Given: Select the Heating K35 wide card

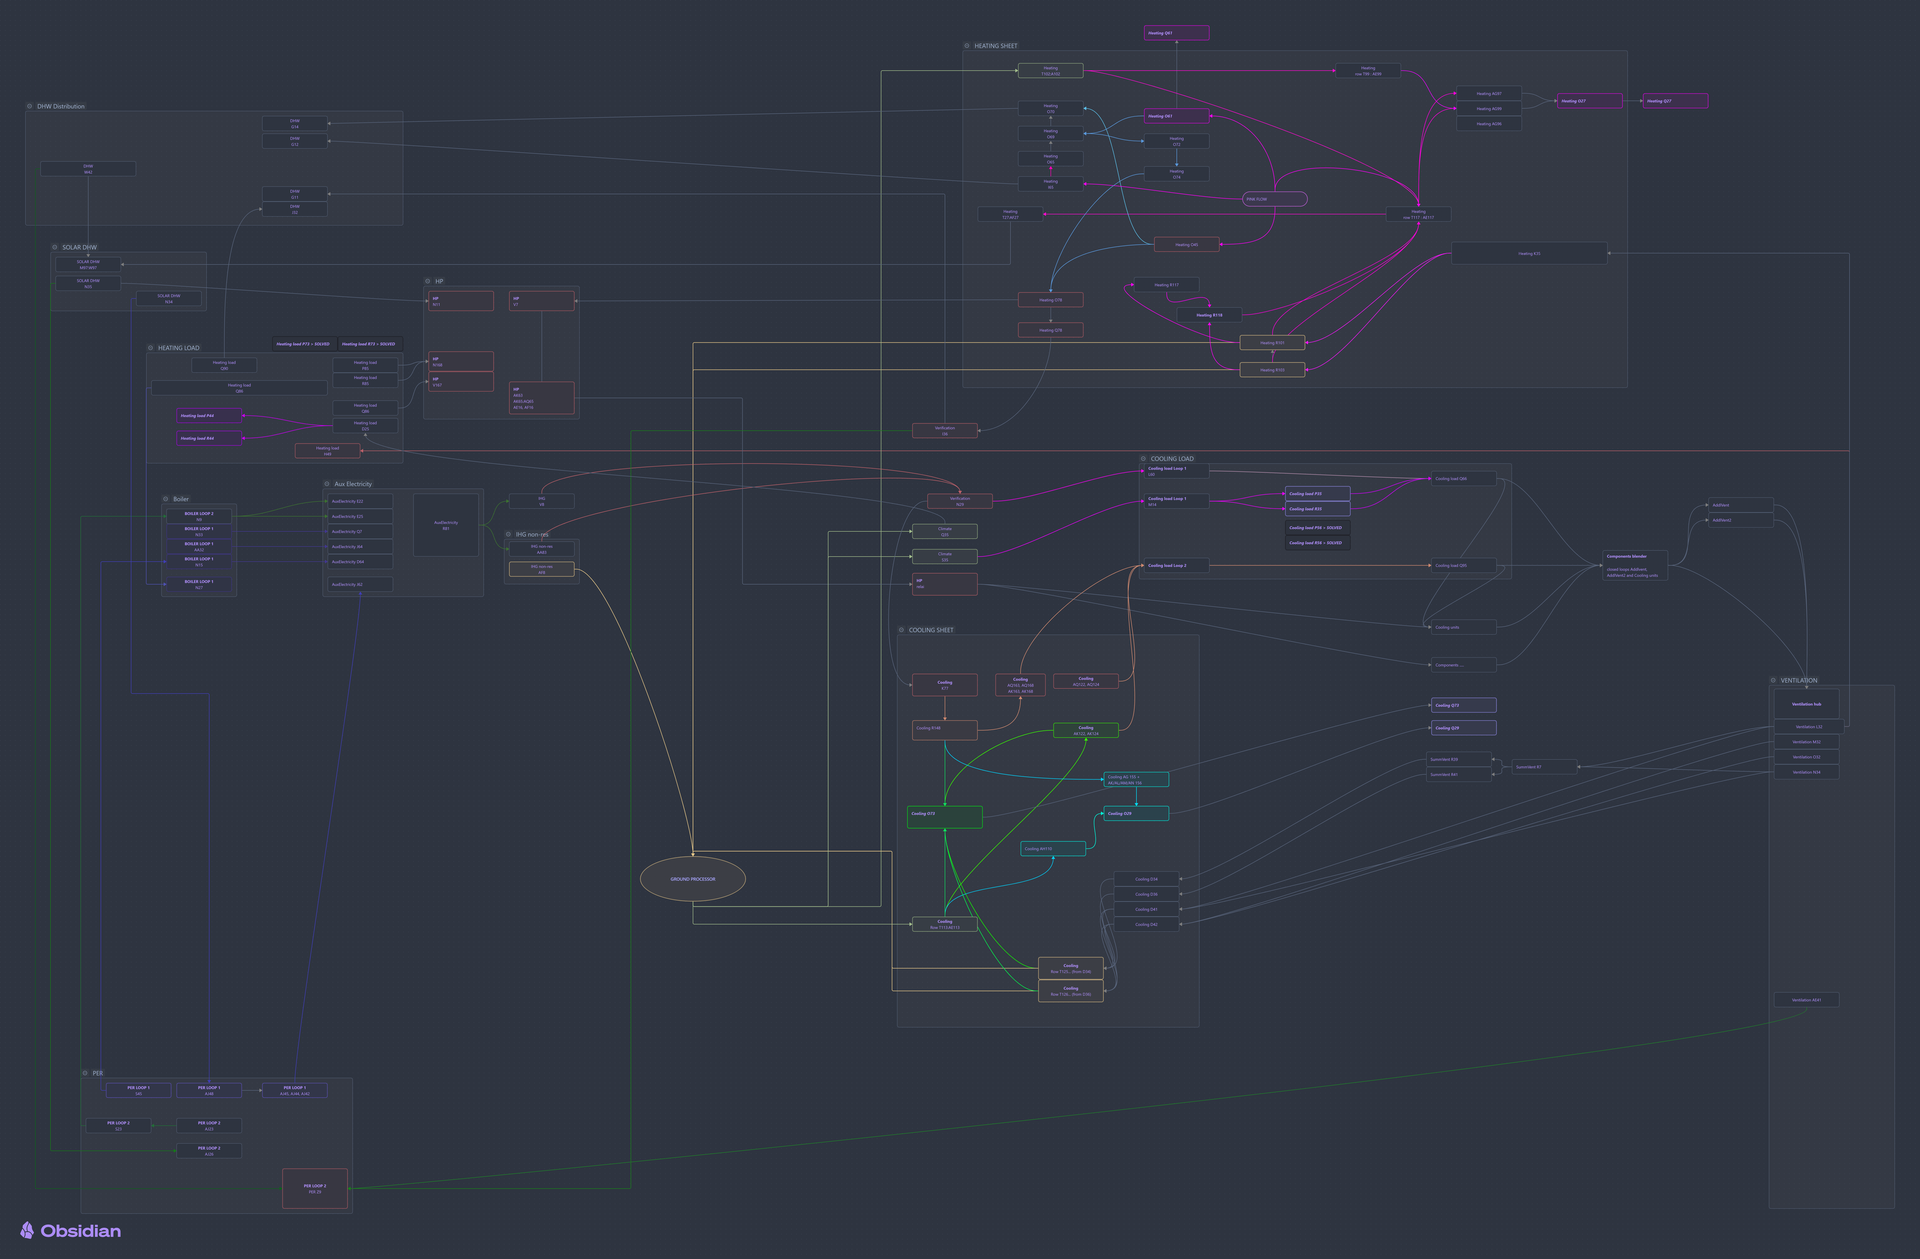Looking at the screenshot, I should tap(1528, 254).
